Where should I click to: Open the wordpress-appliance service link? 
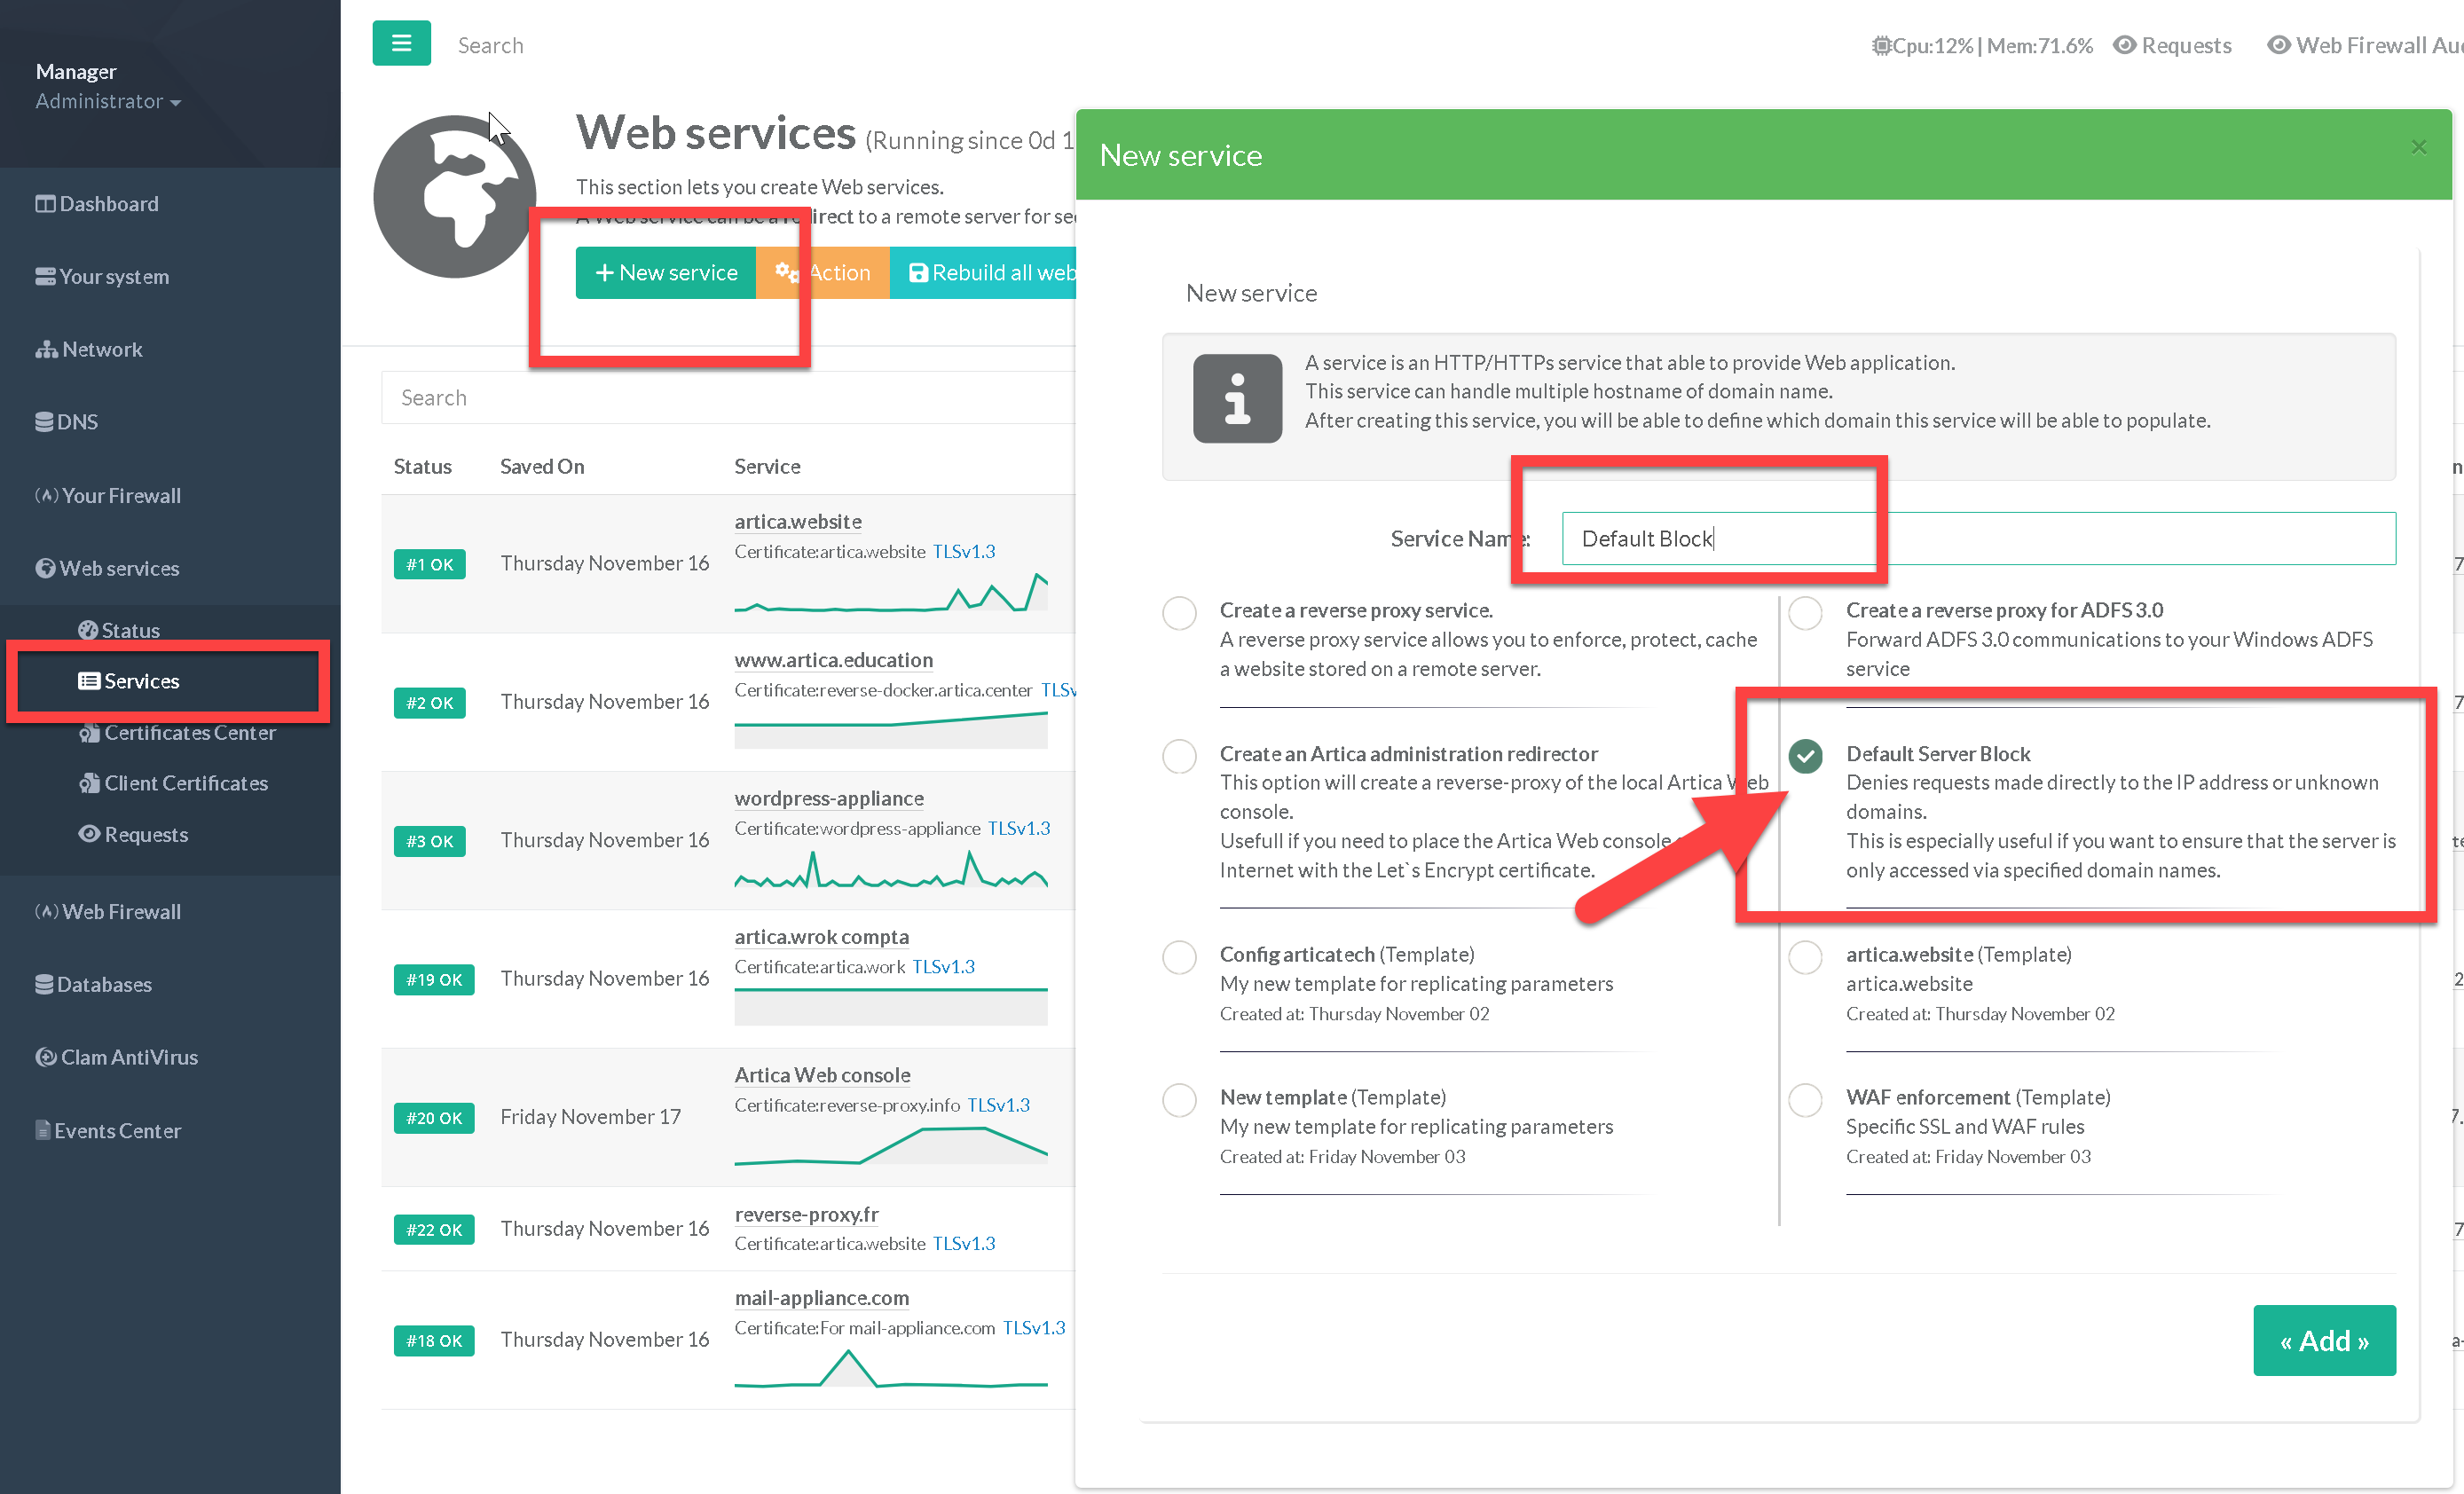pos(828,798)
